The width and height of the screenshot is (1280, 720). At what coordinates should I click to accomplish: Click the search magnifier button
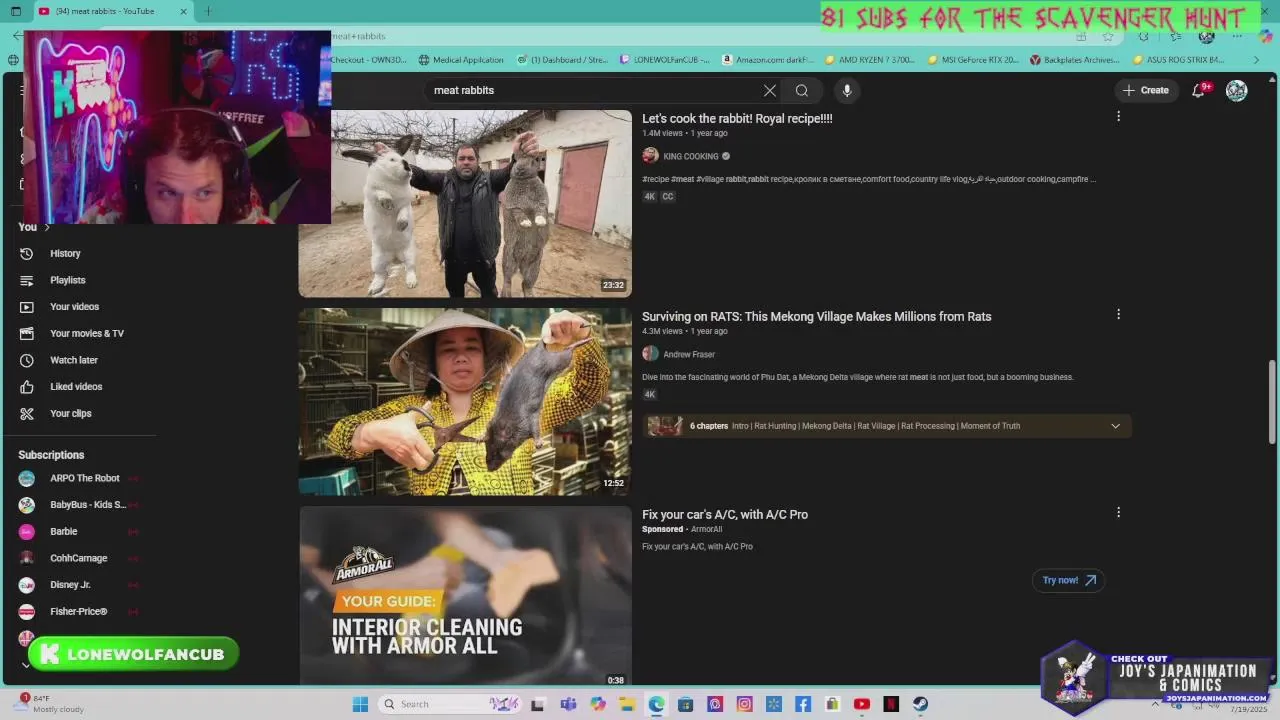(x=802, y=90)
